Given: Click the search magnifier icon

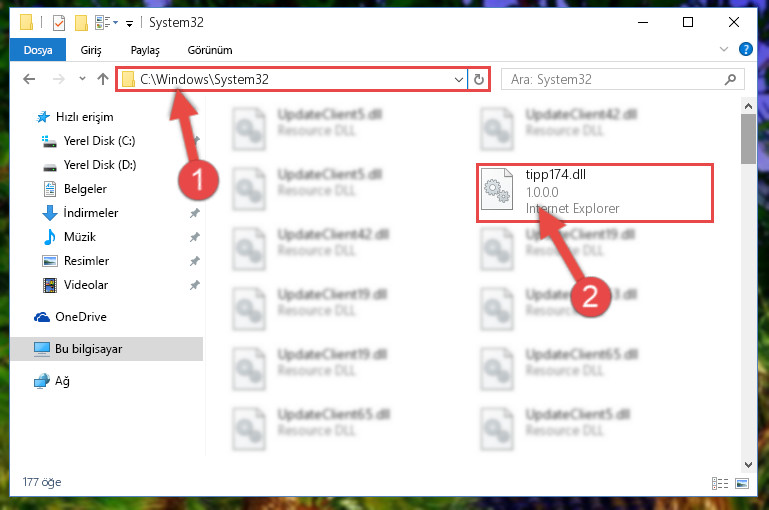Looking at the screenshot, I should 730,79.
